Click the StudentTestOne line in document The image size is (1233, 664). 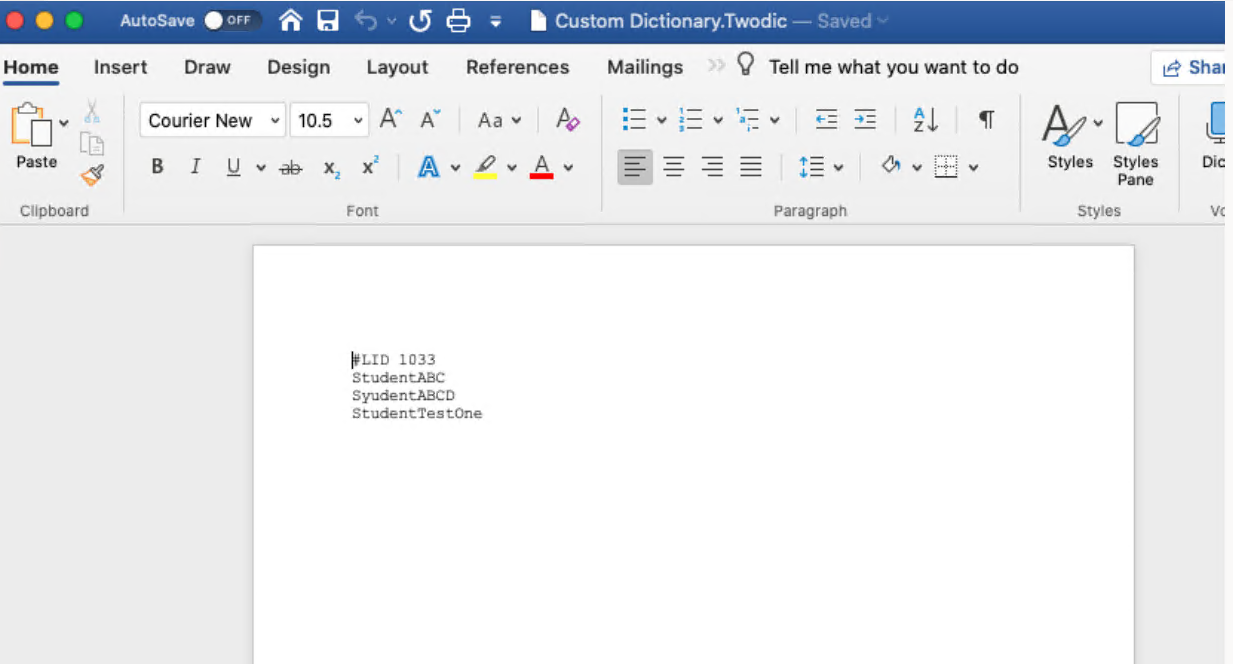point(416,414)
